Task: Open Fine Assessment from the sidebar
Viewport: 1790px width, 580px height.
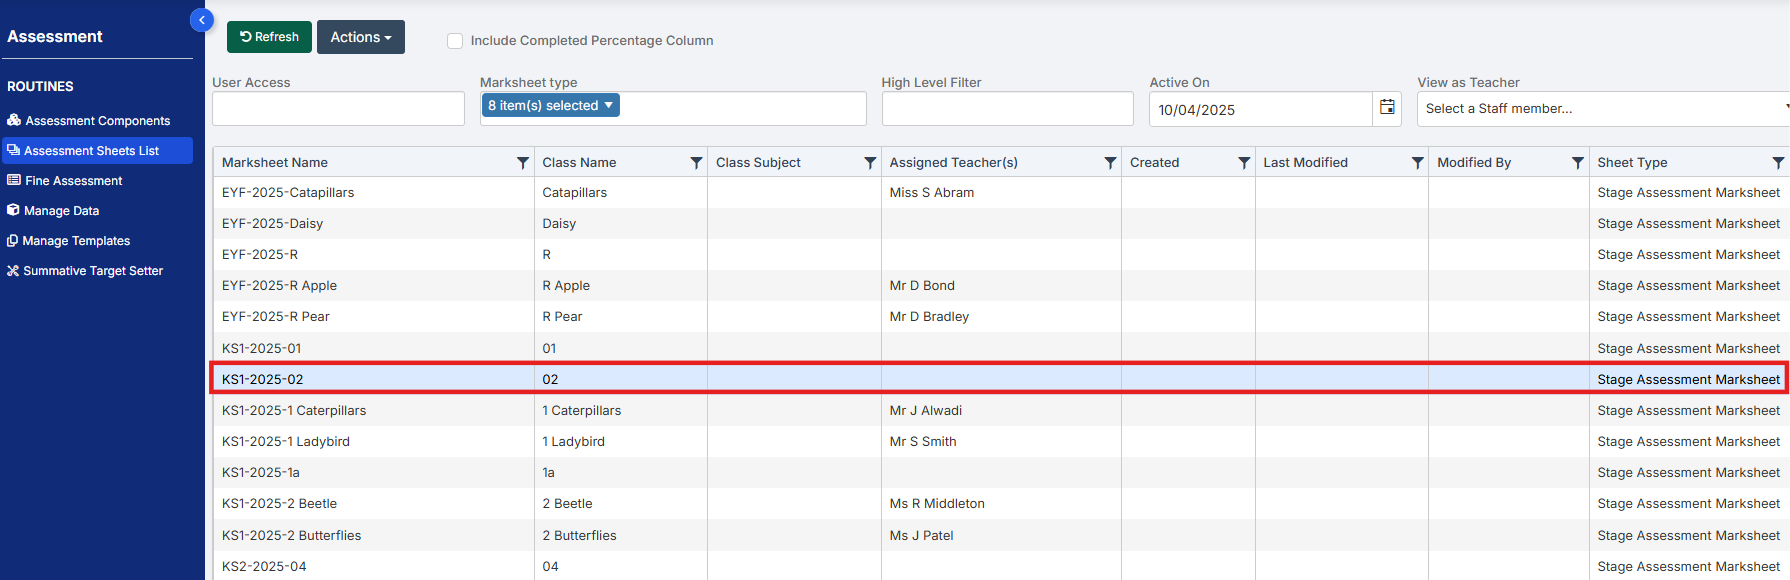Action: [73, 181]
